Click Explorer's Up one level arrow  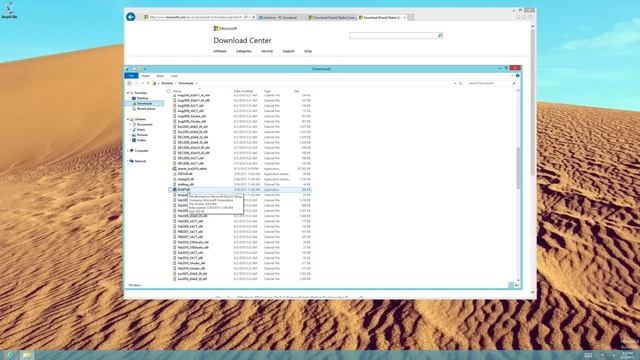coord(148,83)
